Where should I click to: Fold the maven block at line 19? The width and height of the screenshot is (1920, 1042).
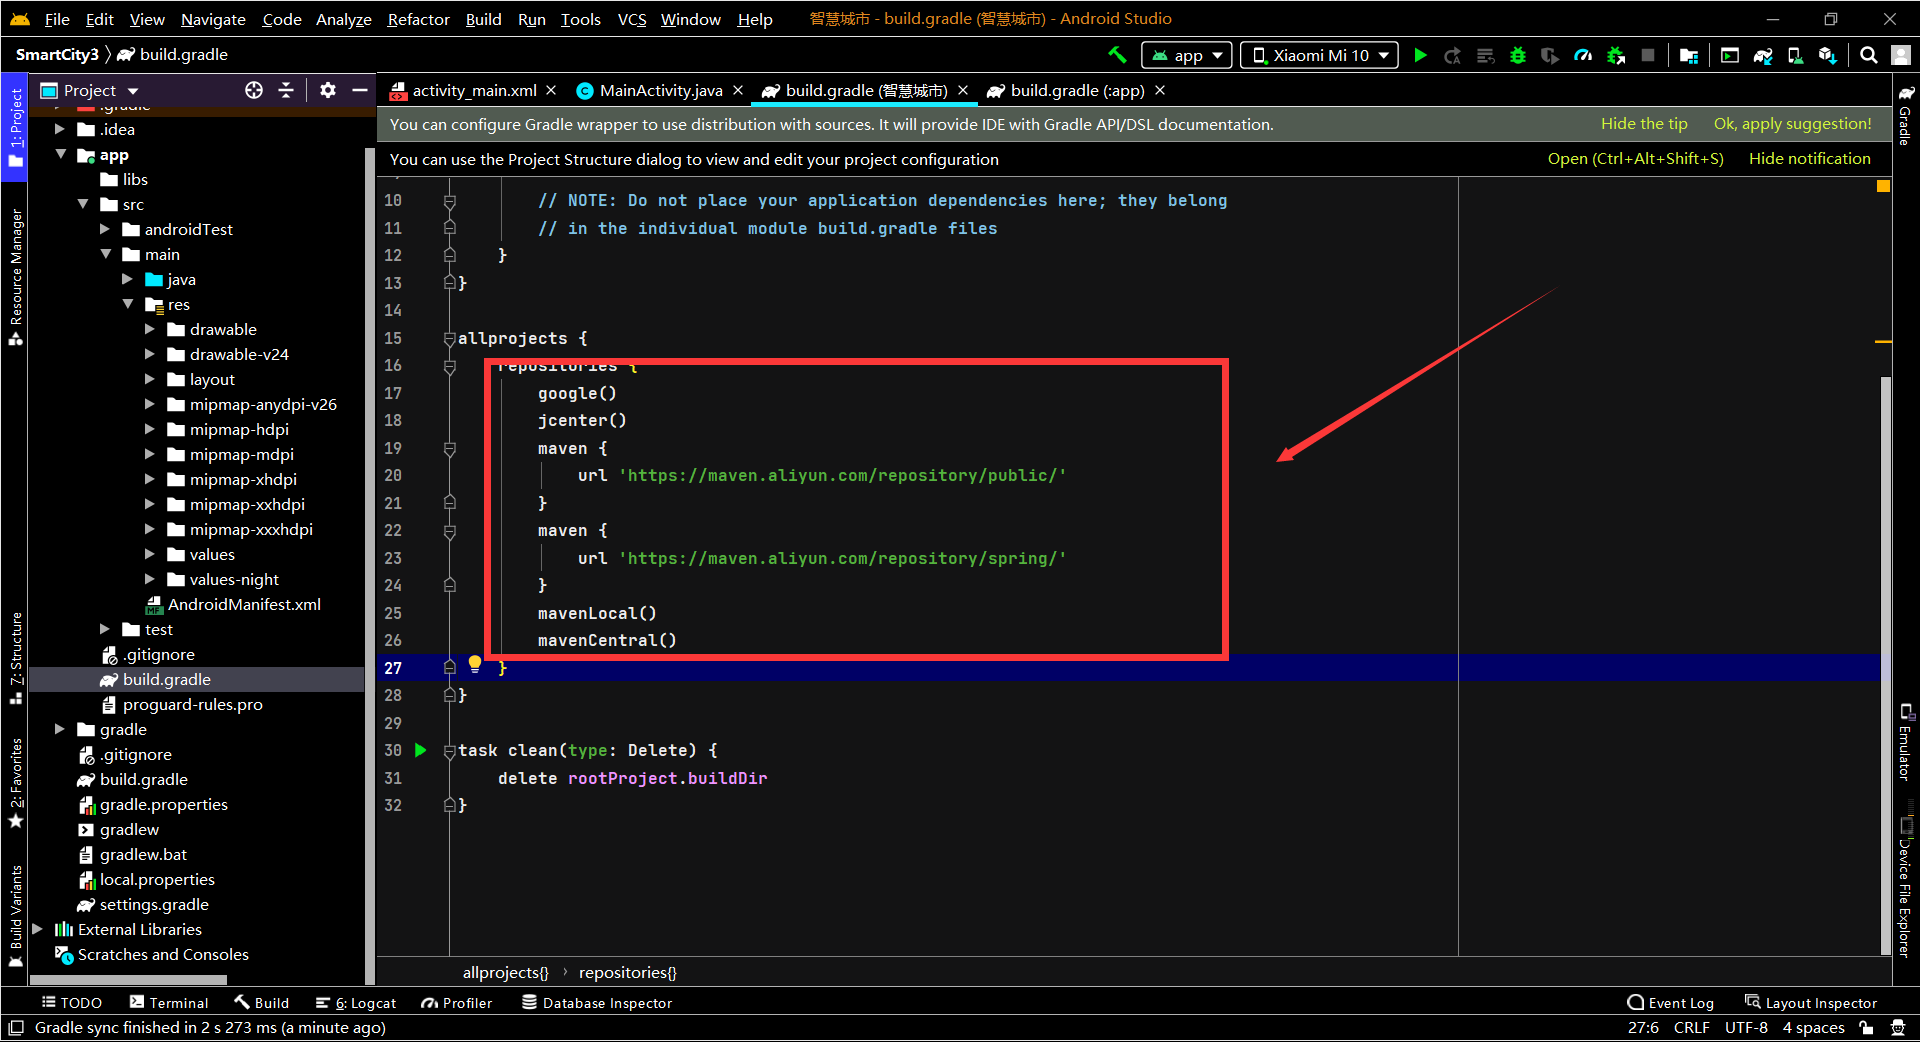pyautogui.click(x=450, y=449)
